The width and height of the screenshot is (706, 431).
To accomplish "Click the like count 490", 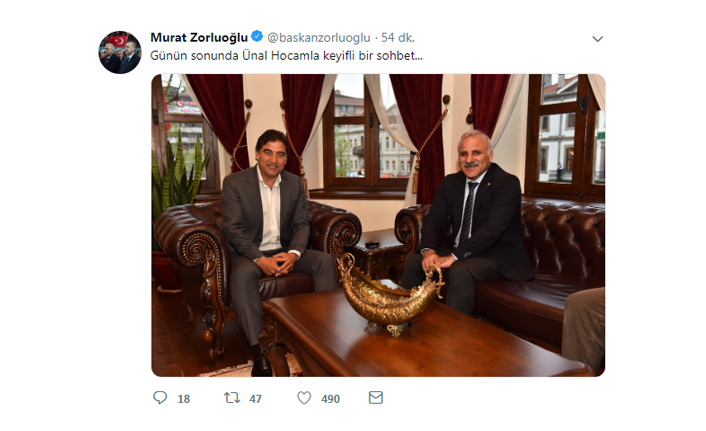I will coord(330,399).
